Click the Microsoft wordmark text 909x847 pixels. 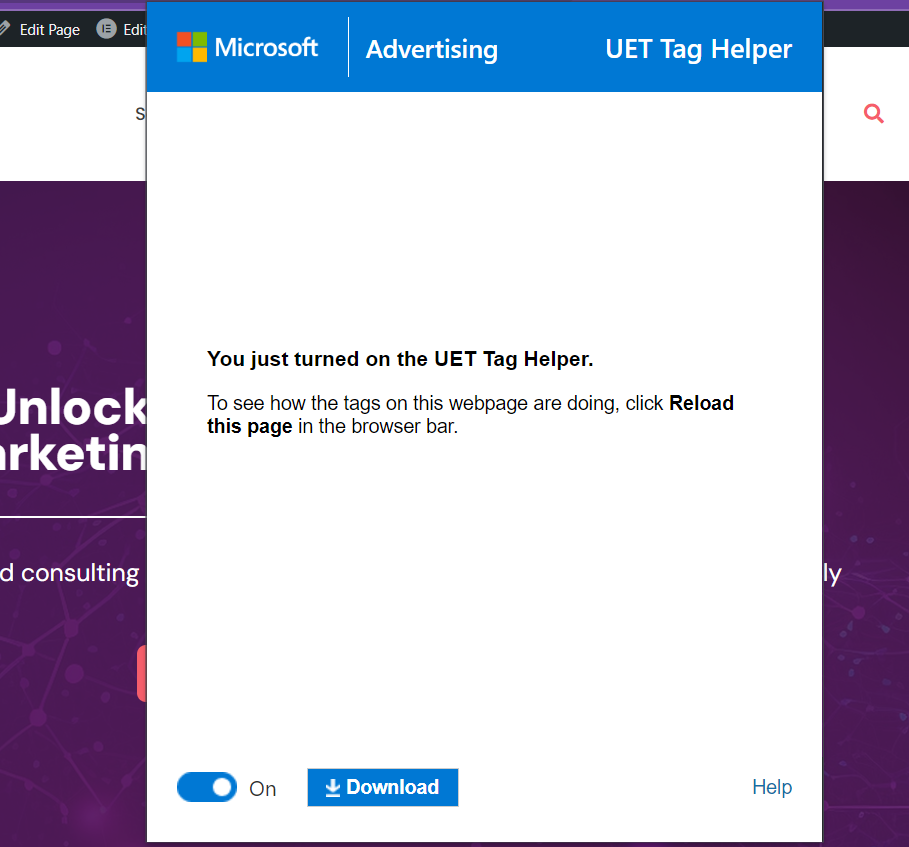click(266, 48)
